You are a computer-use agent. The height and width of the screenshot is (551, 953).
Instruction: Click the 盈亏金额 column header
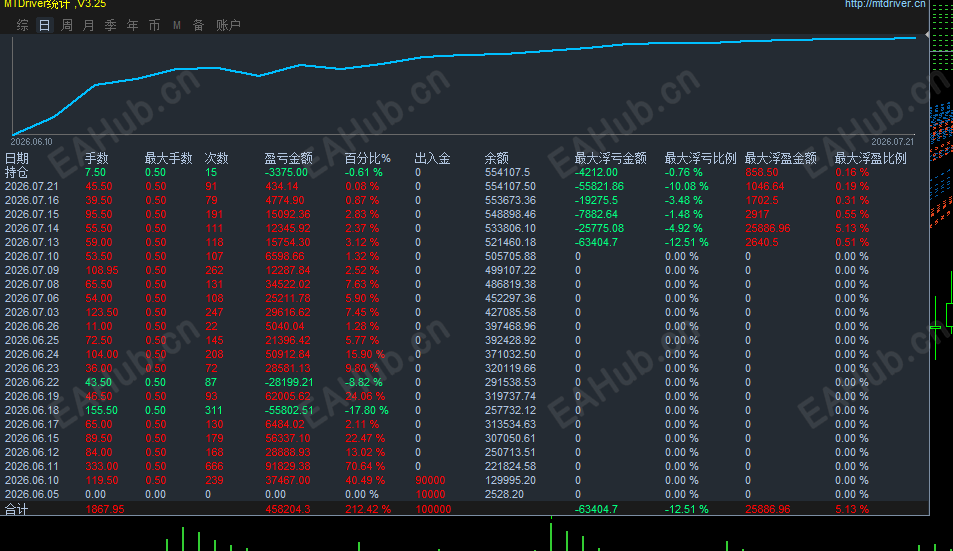click(x=289, y=159)
